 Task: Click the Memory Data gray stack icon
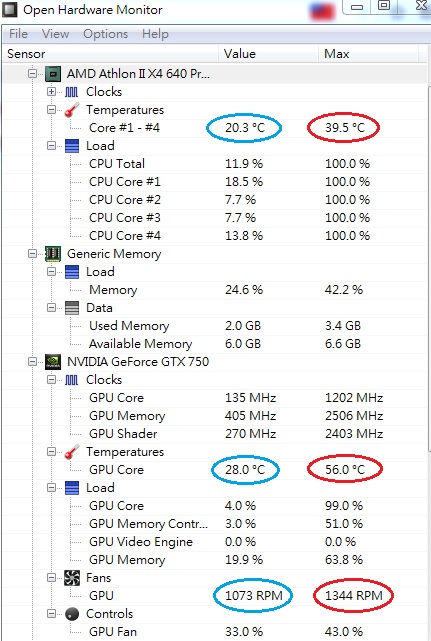(x=72, y=308)
